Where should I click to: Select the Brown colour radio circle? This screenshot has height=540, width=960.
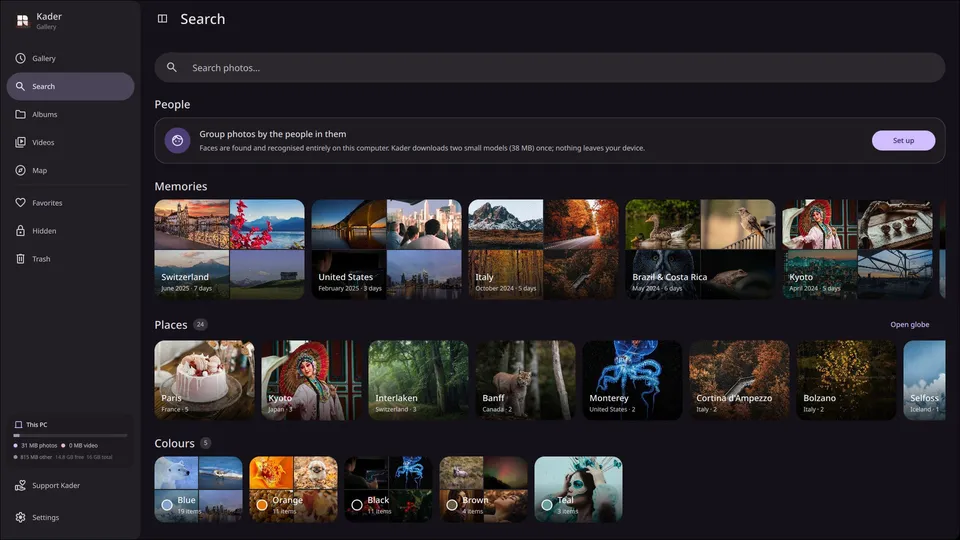click(452, 505)
